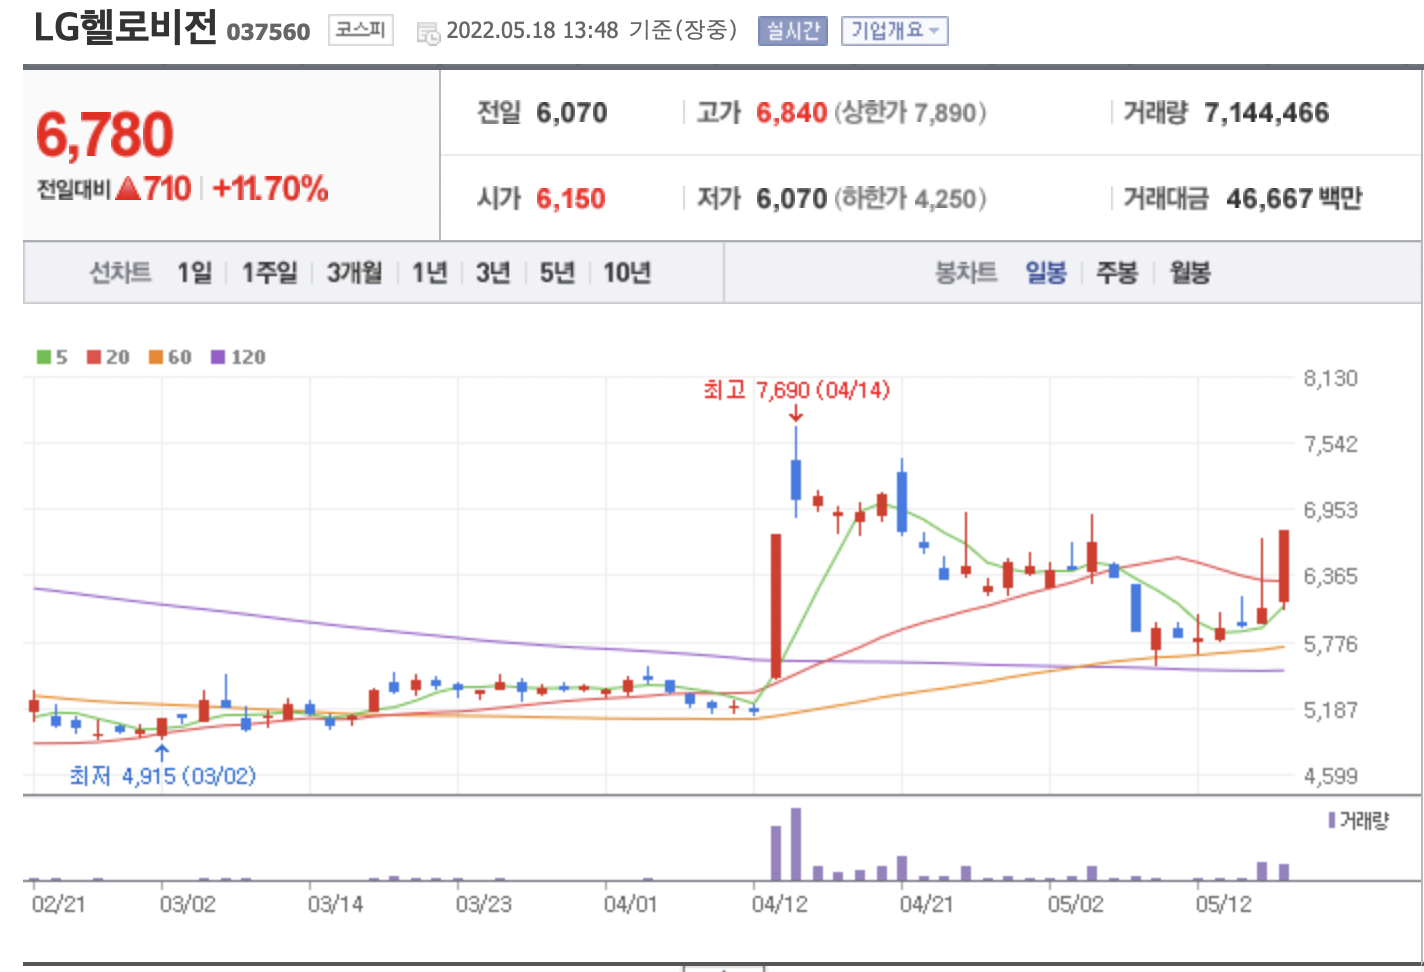Click the 최저 4,915 (03/02) marker

(162, 775)
